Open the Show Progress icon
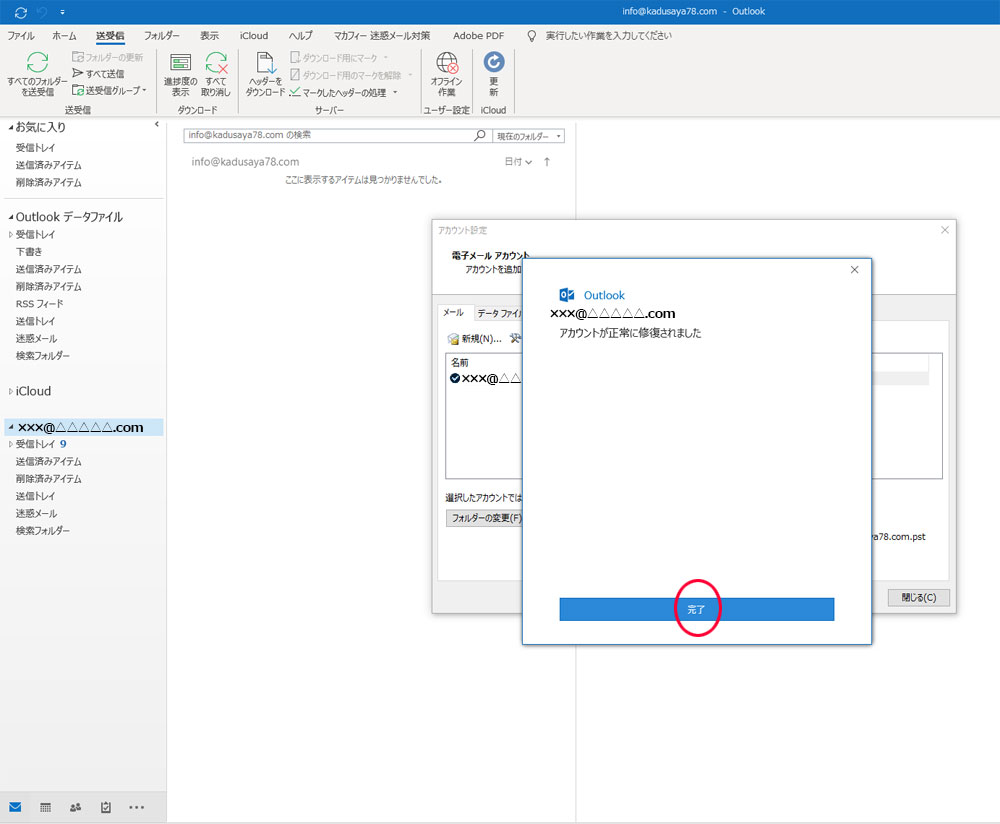 coord(180,63)
